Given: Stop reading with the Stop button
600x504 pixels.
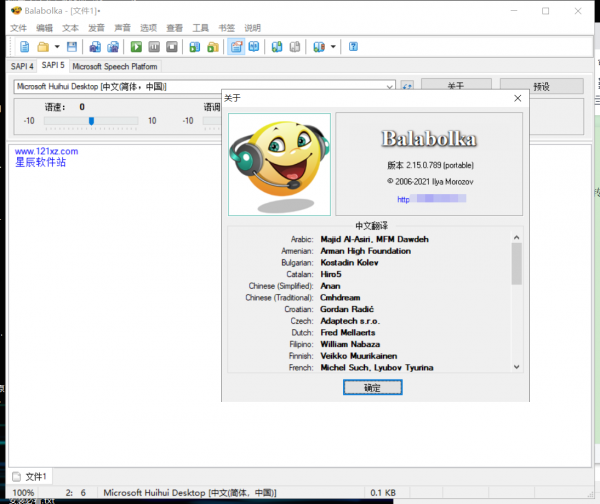Looking at the screenshot, I should point(172,47).
